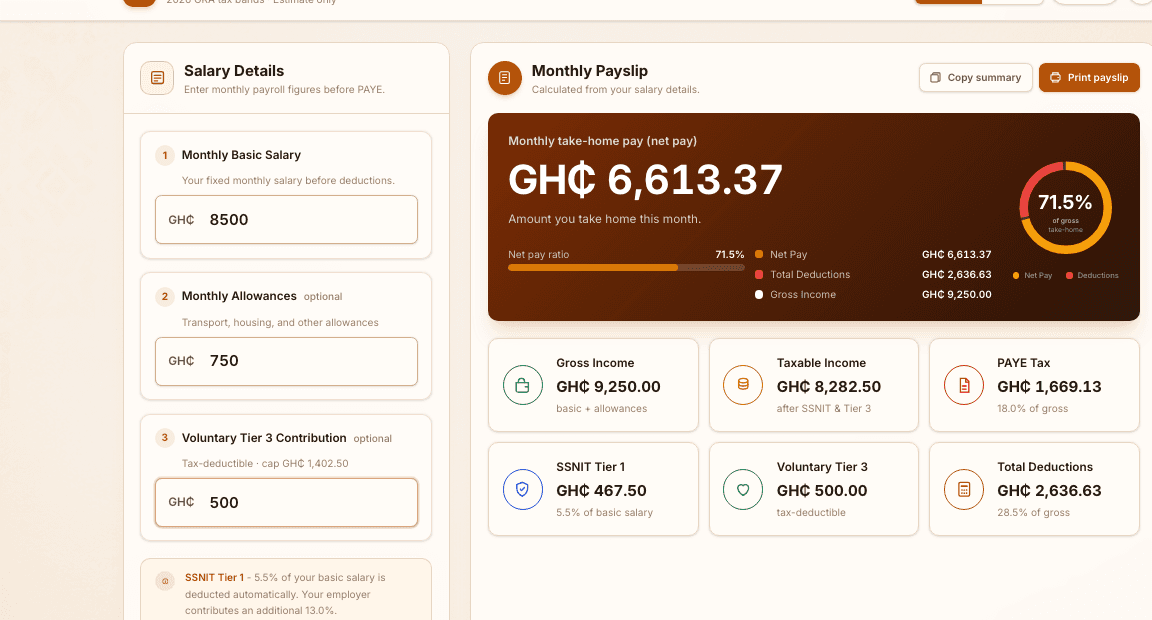
Task: Focus the Monthly Allowances input field
Action: pos(287,361)
